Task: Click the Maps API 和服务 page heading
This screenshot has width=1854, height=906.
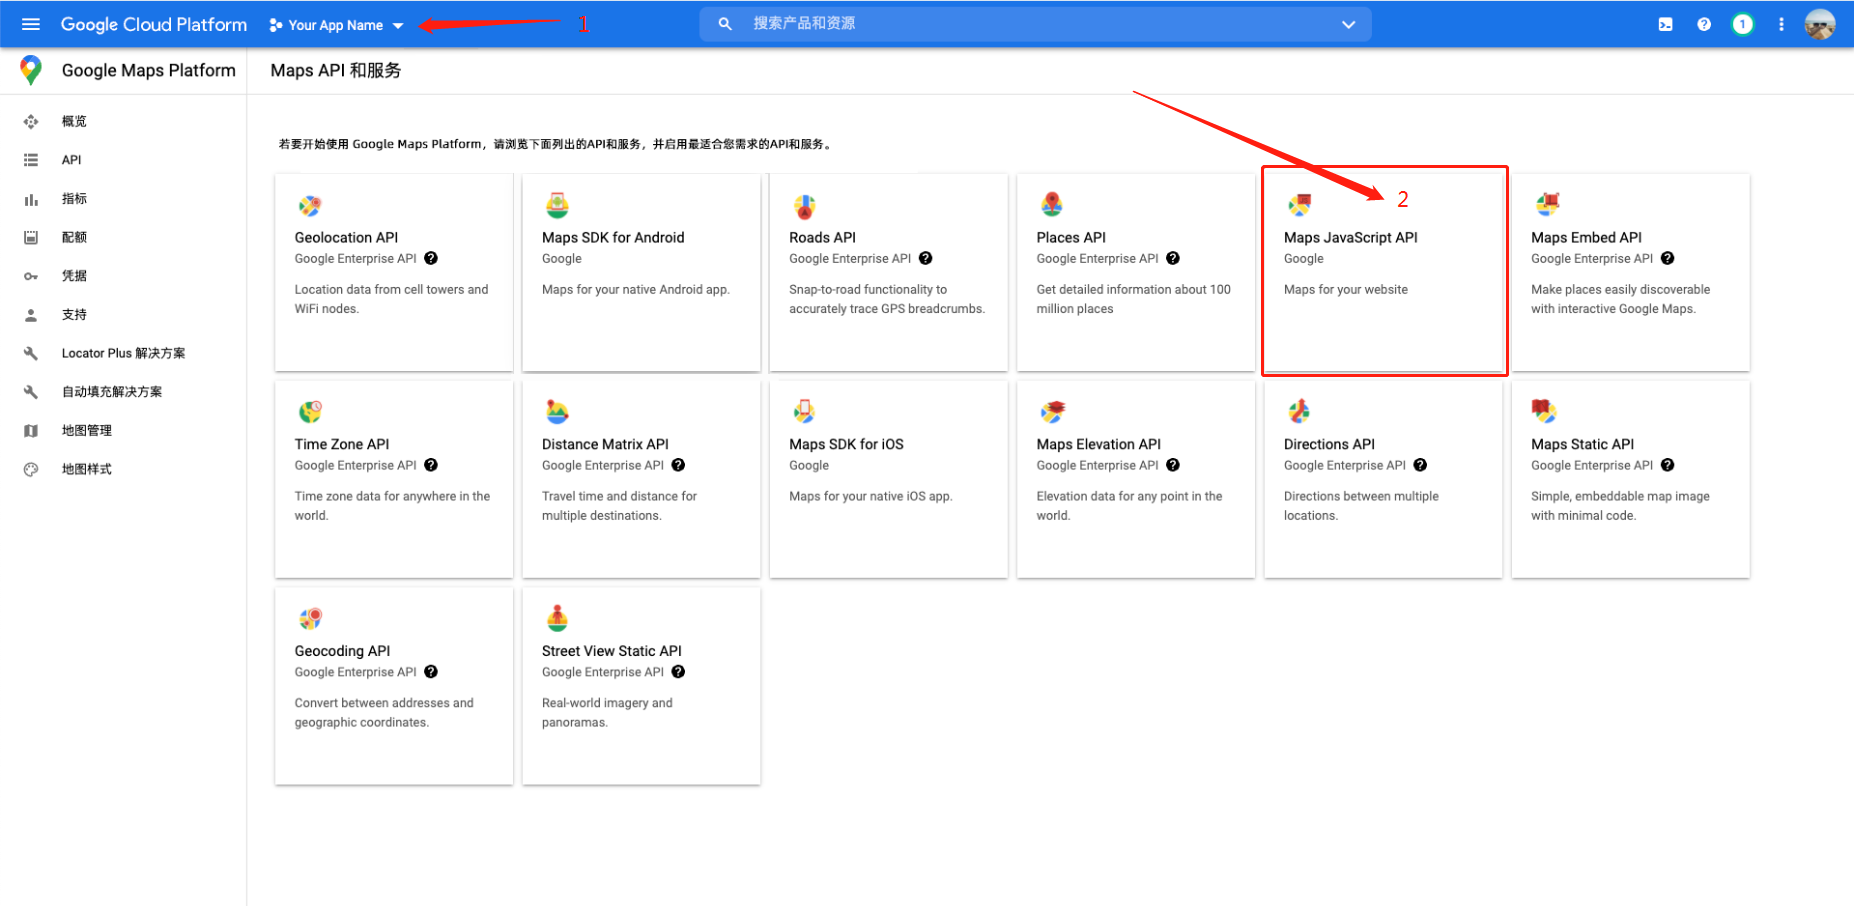Action: [336, 70]
